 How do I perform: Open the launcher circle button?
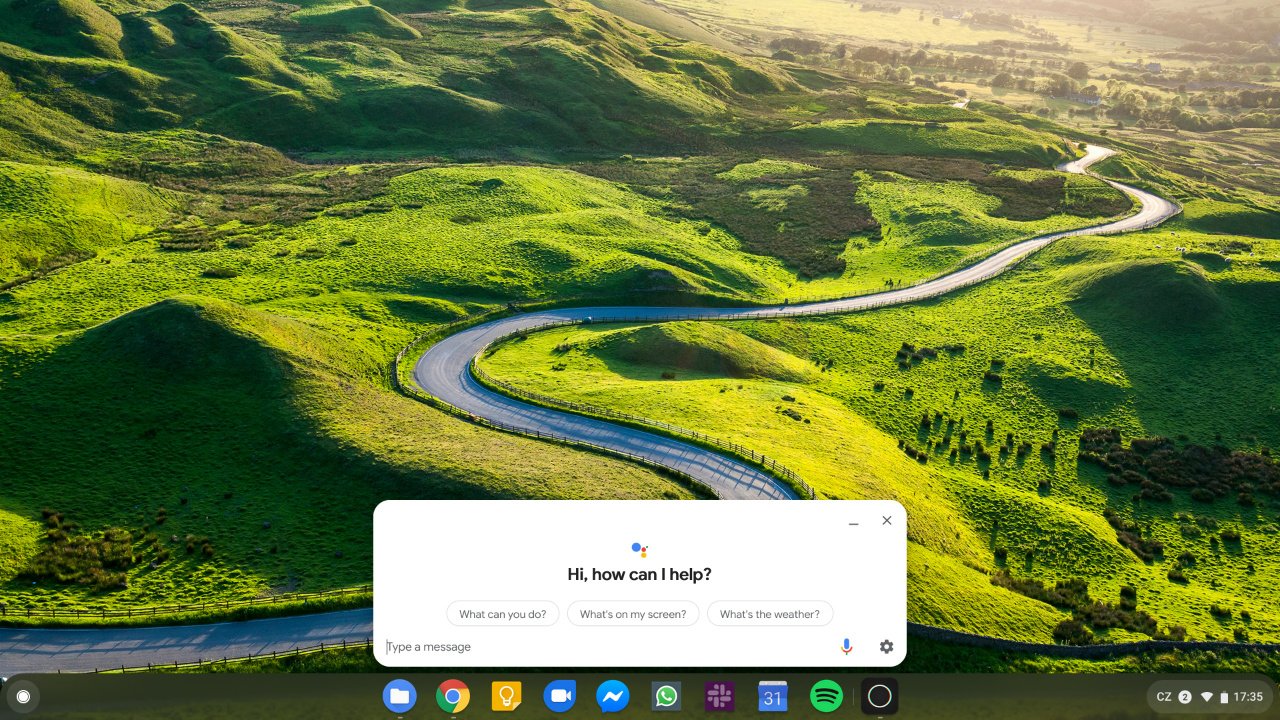23,696
